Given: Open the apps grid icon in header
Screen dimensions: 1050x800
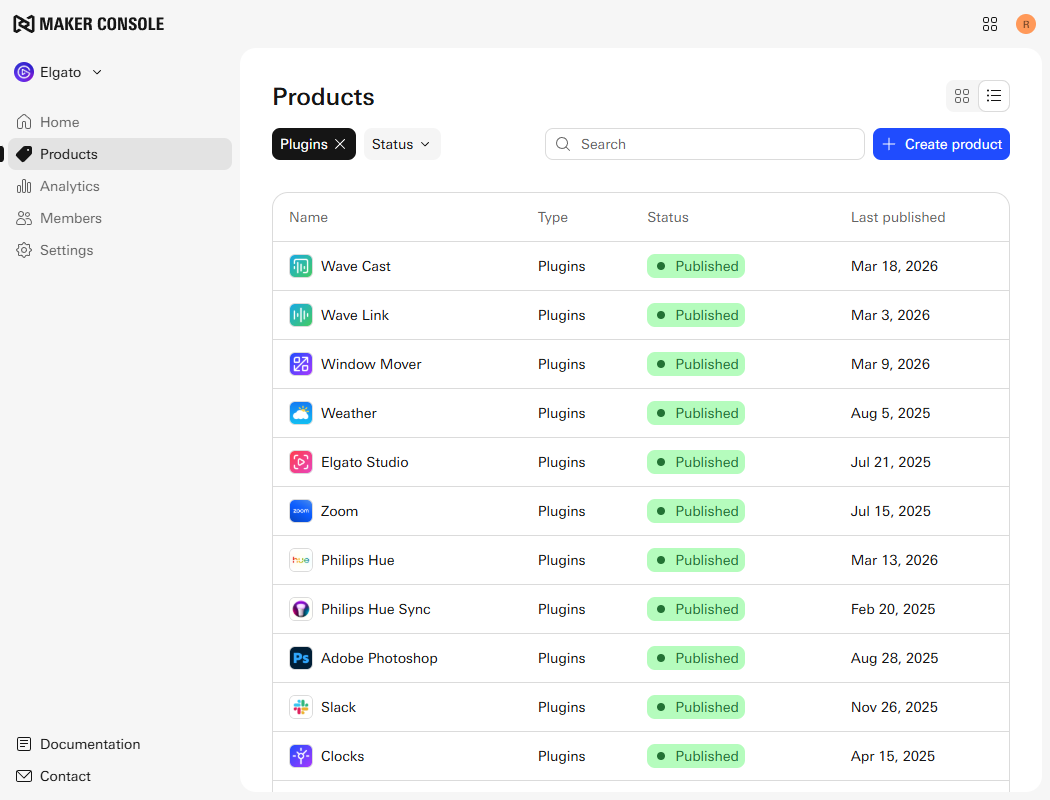Looking at the screenshot, I should click(x=990, y=24).
